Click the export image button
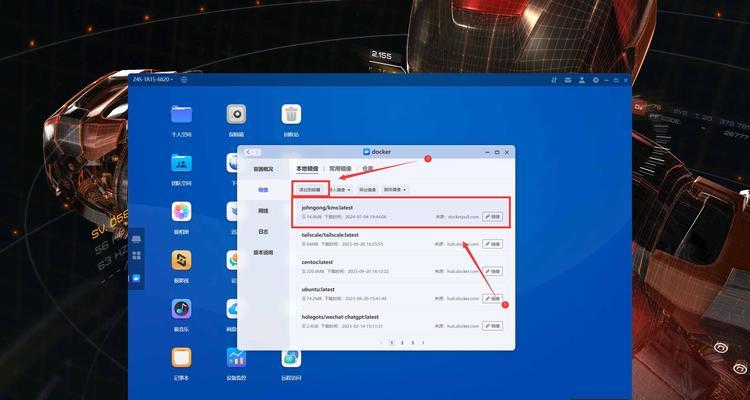The height and width of the screenshot is (400, 750). 368,190
